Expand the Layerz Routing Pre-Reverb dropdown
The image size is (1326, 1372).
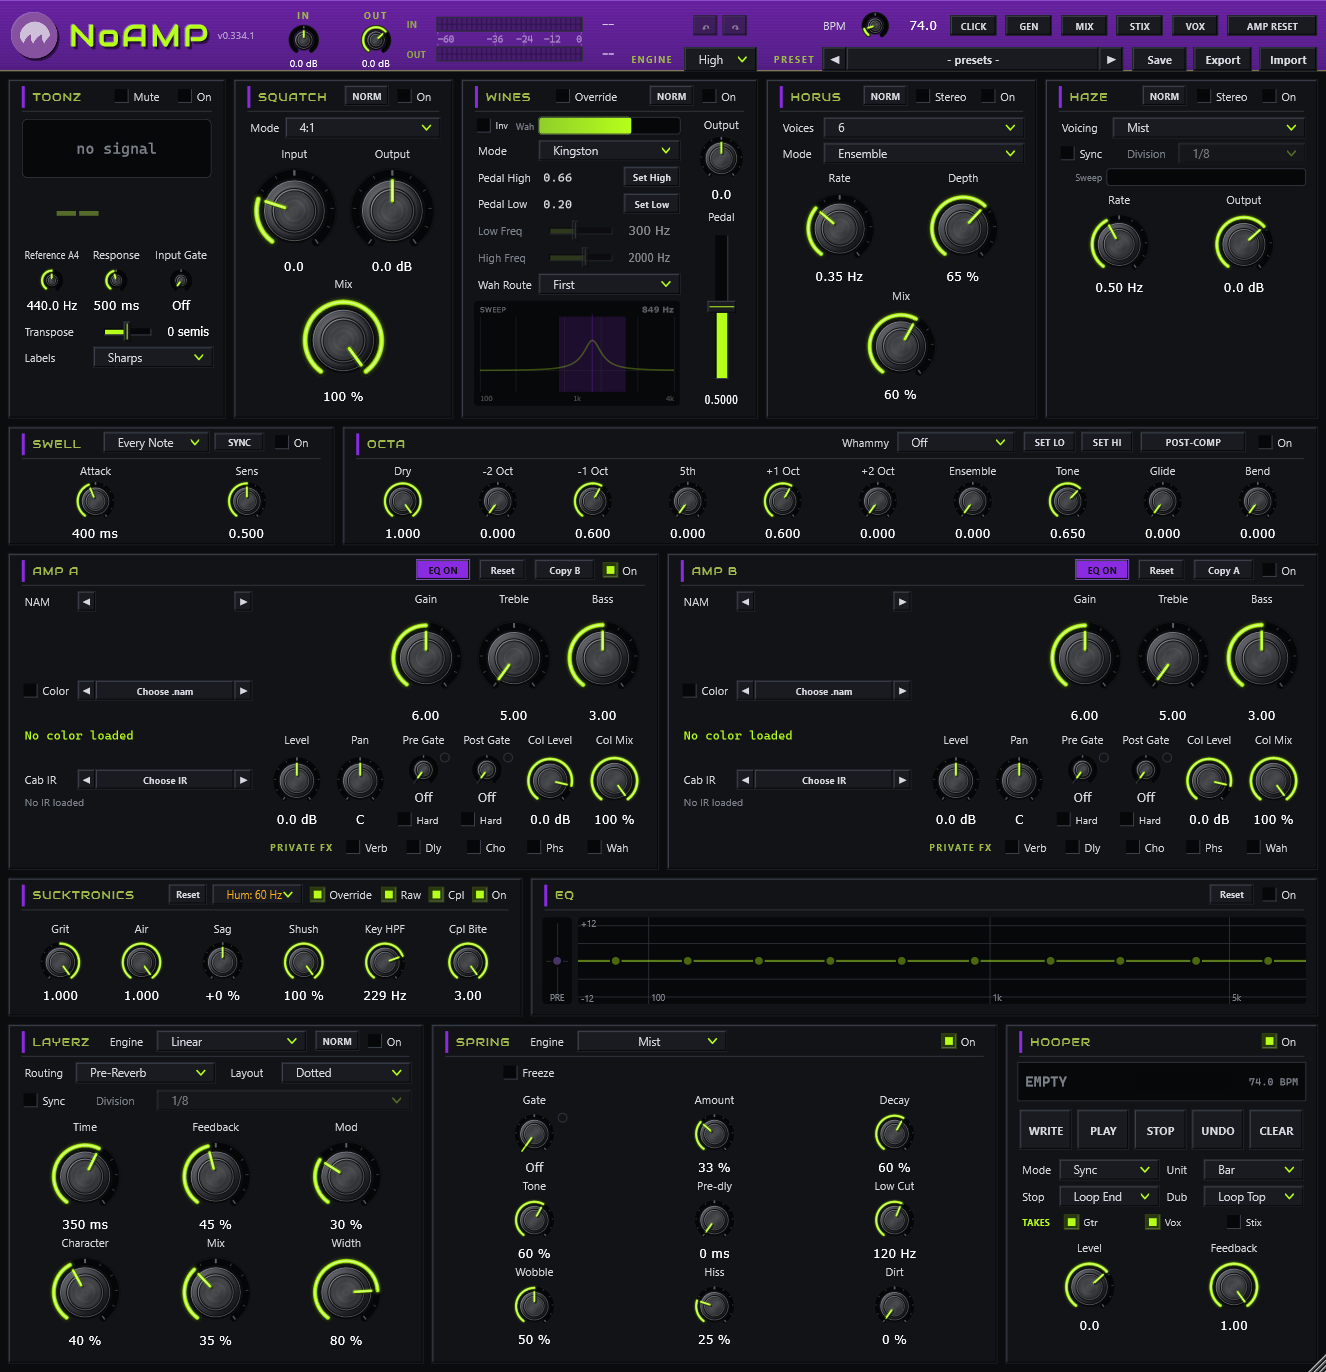click(145, 1073)
